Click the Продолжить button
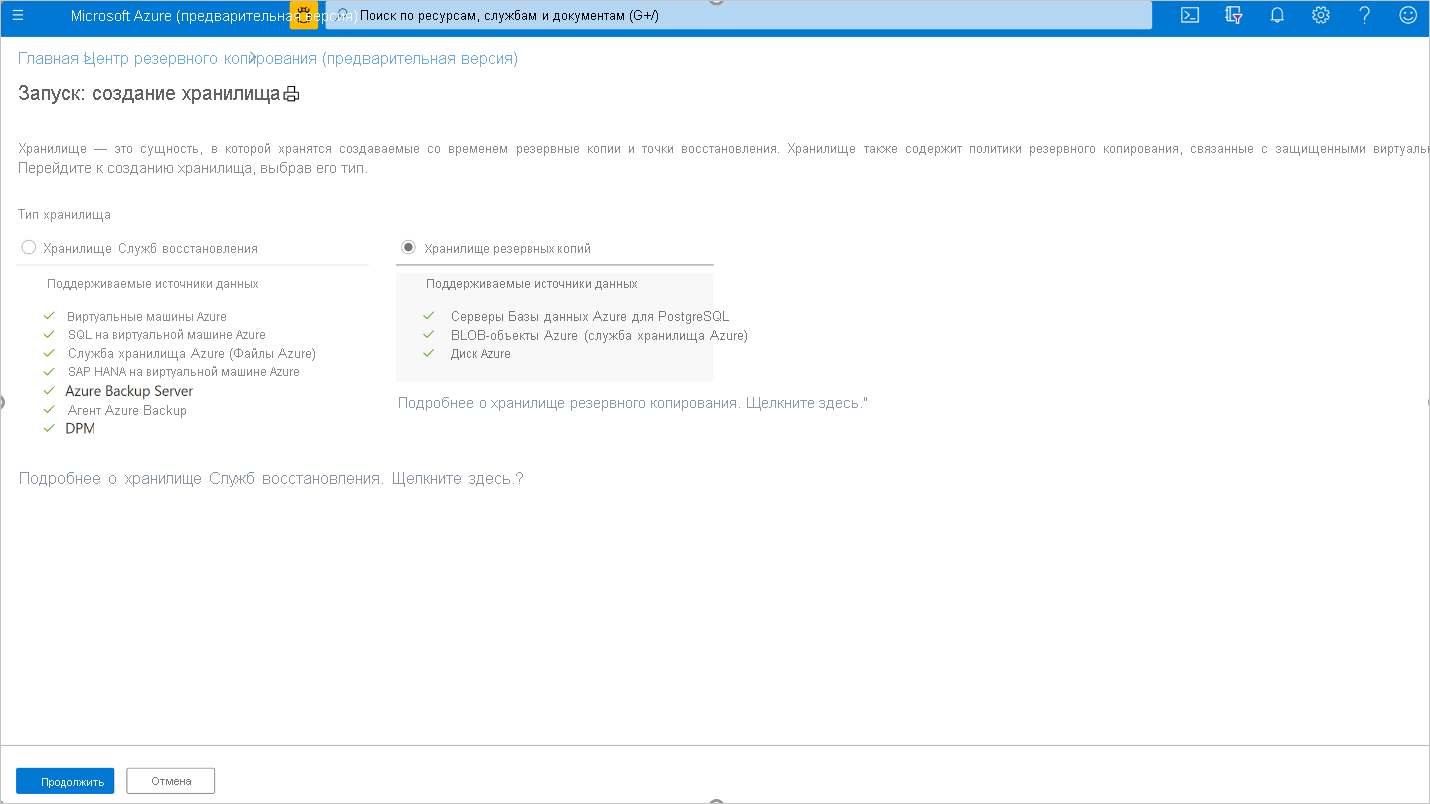 [x=65, y=781]
